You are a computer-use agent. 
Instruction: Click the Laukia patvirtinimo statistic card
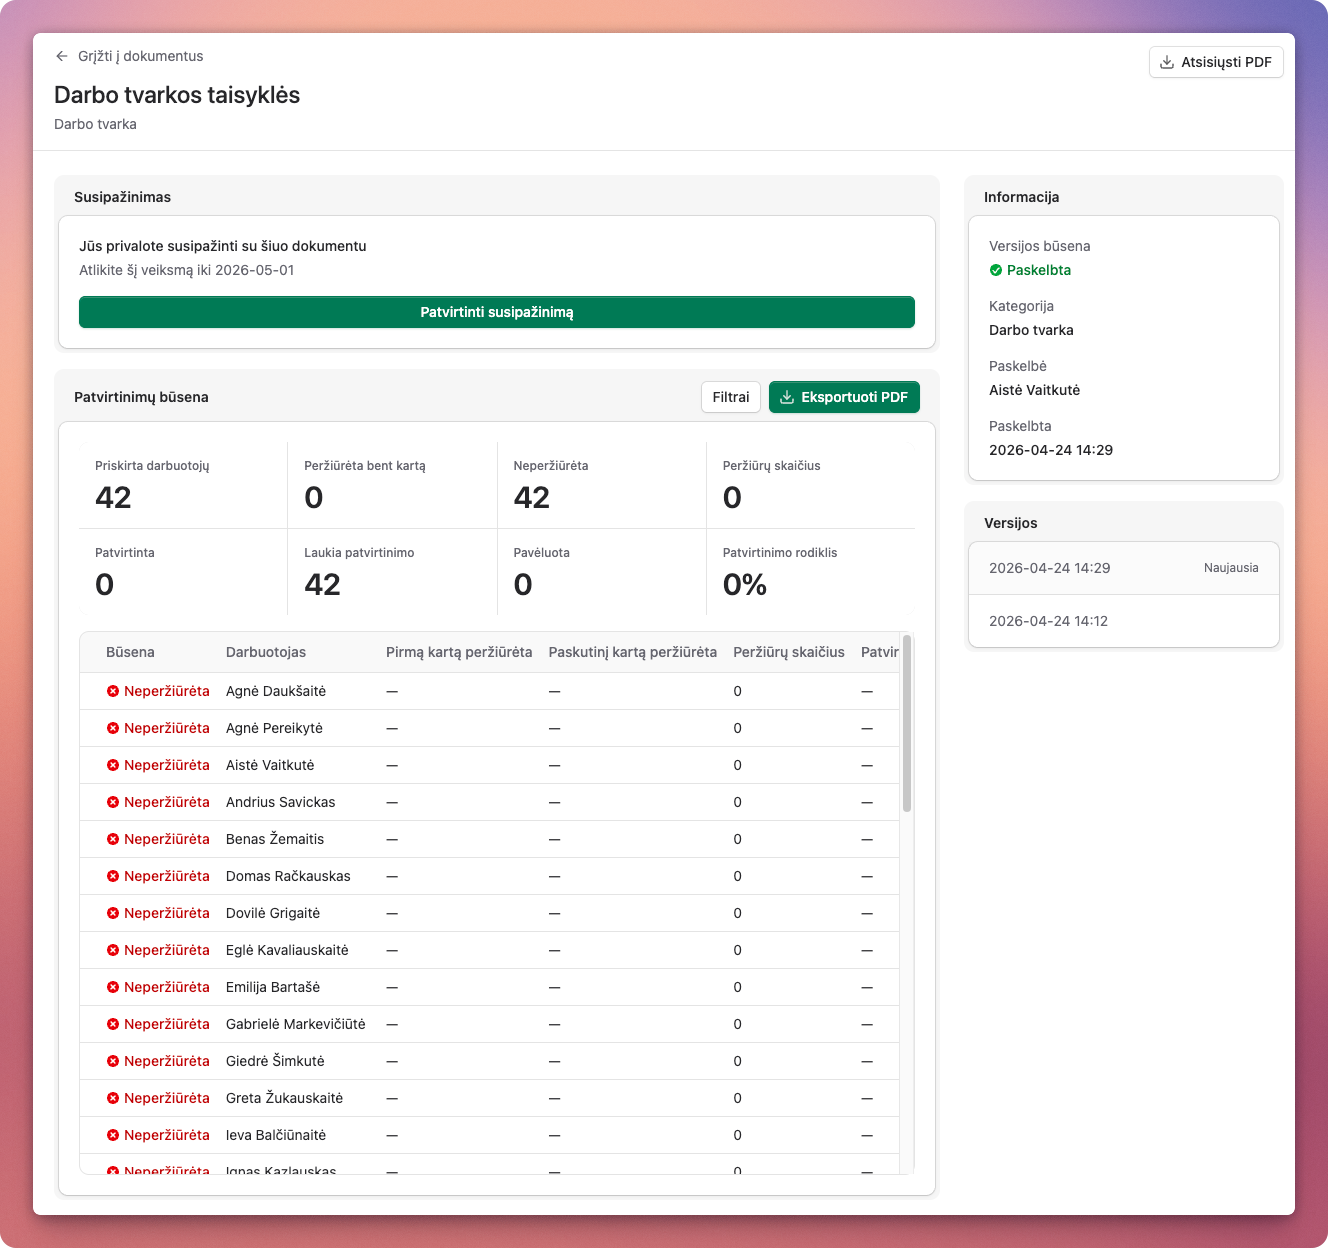pyautogui.click(x=392, y=572)
